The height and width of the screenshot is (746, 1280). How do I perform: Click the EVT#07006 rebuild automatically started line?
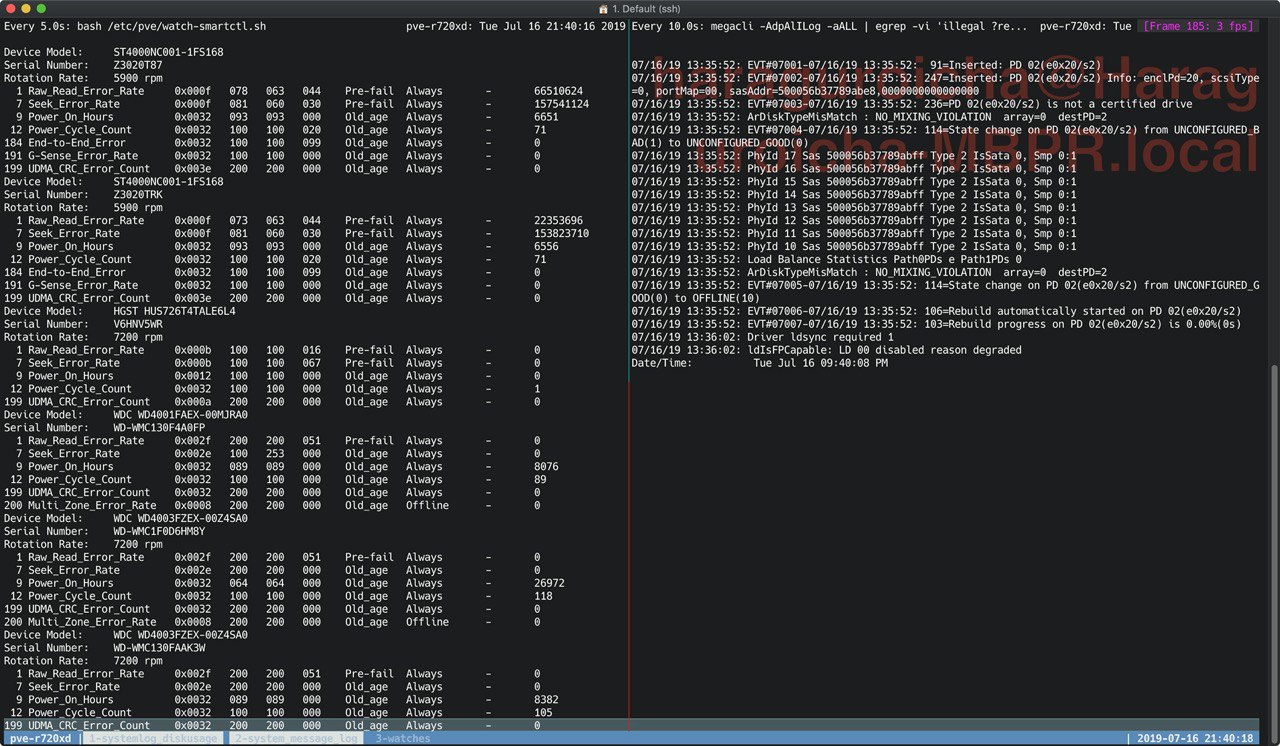point(936,311)
